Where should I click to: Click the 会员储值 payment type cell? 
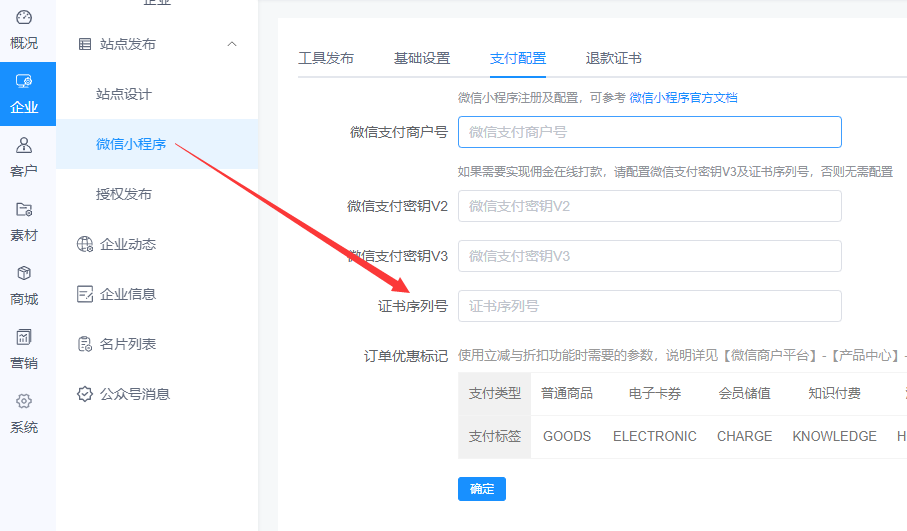tap(744, 393)
